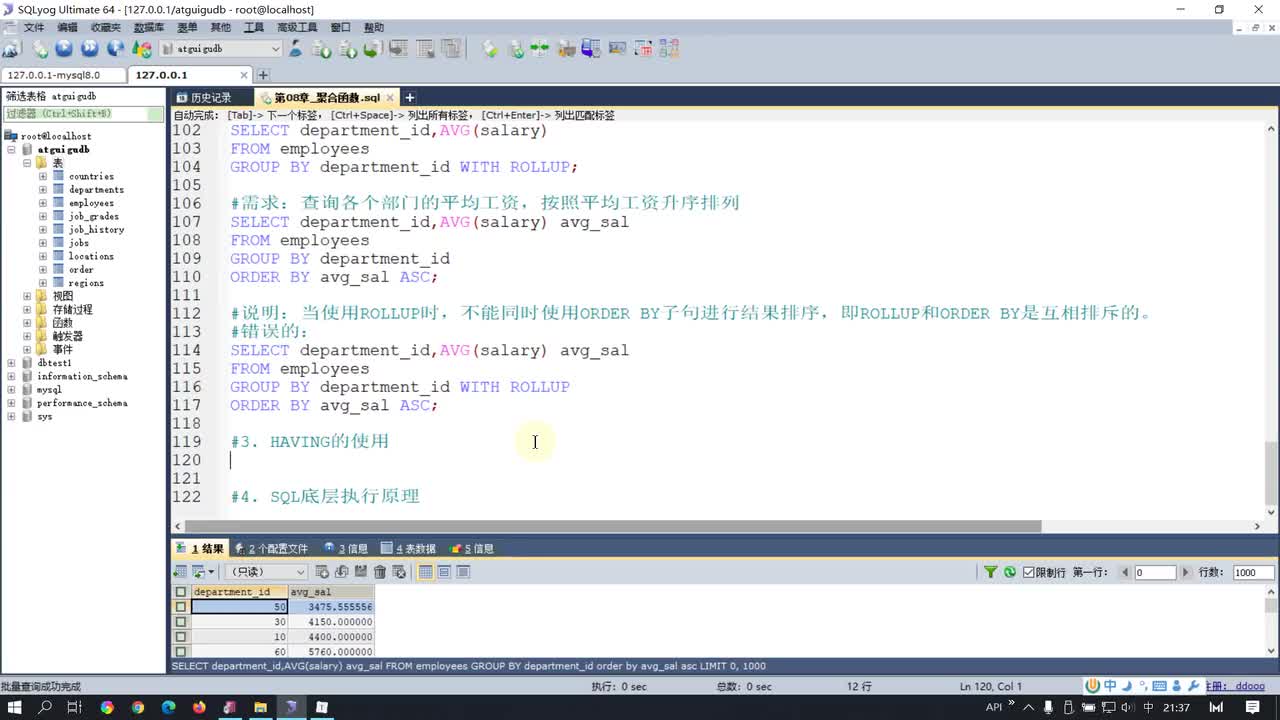The image size is (1280, 720).
Task: Expand the dbtest1 database node
Action: [x=11, y=363]
